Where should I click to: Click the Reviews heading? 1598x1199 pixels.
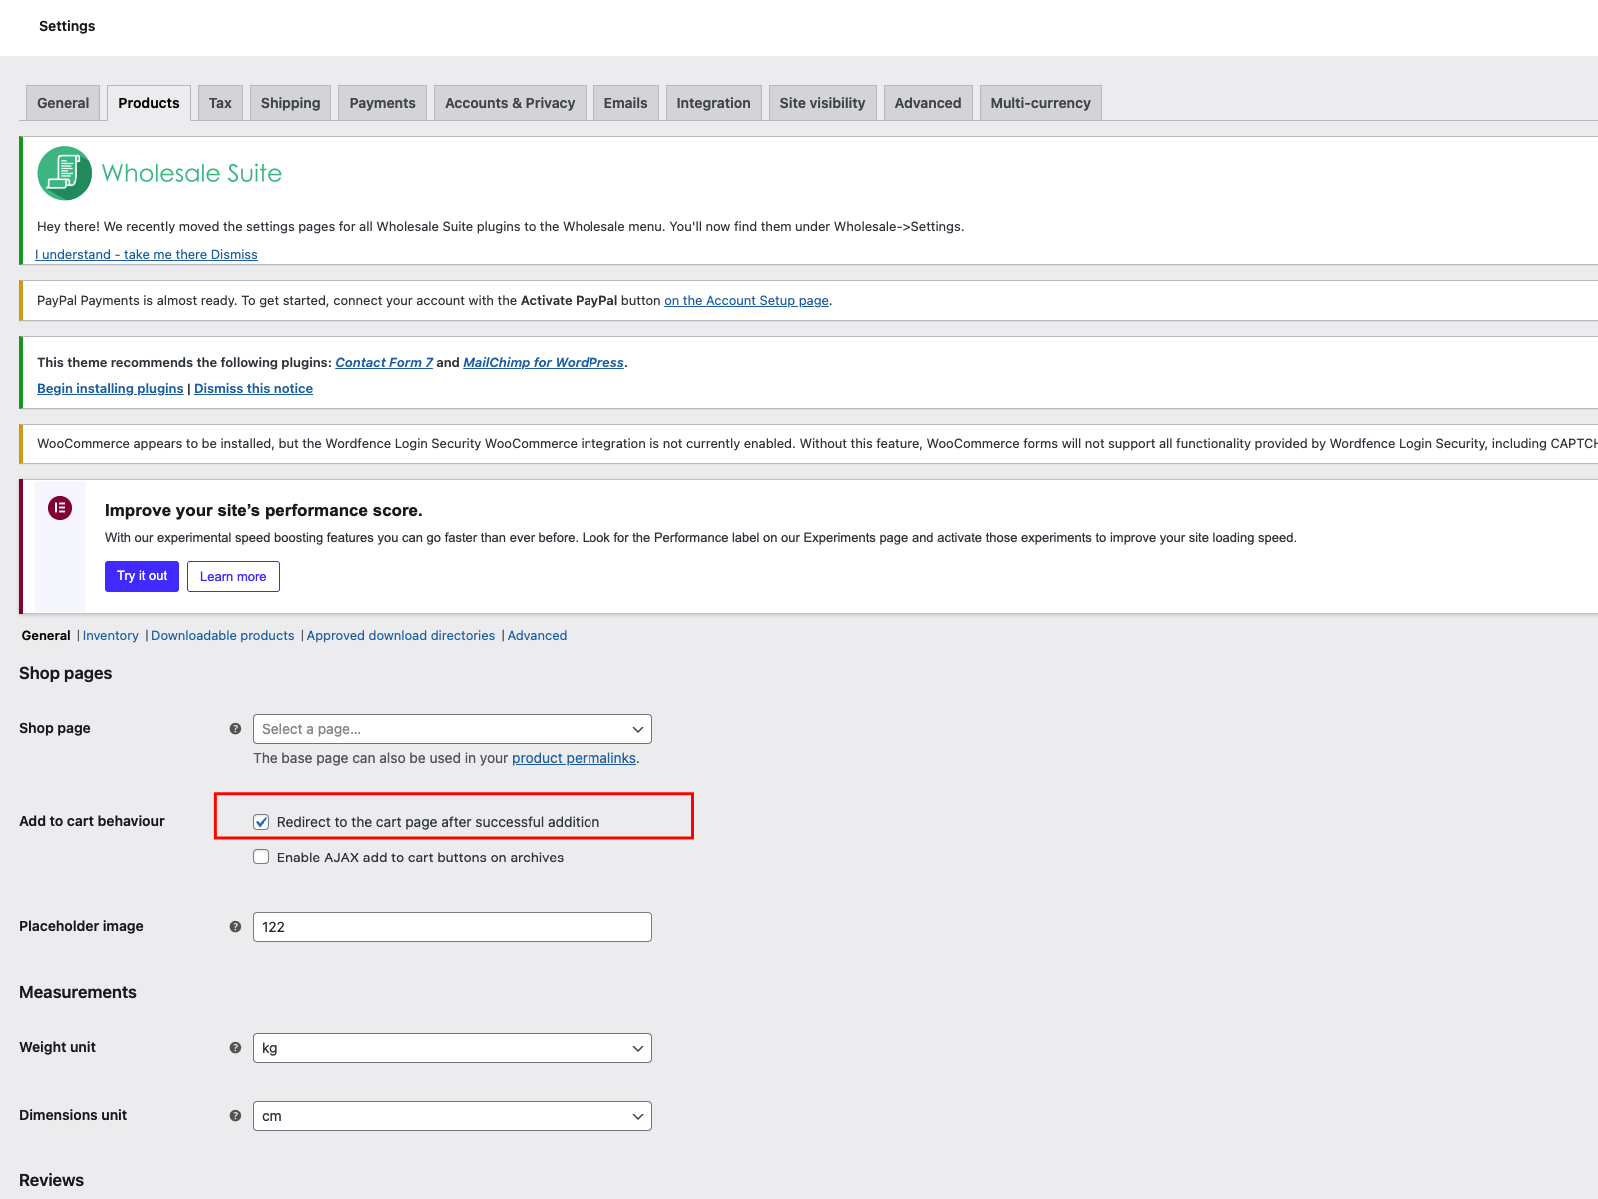(x=52, y=1180)
